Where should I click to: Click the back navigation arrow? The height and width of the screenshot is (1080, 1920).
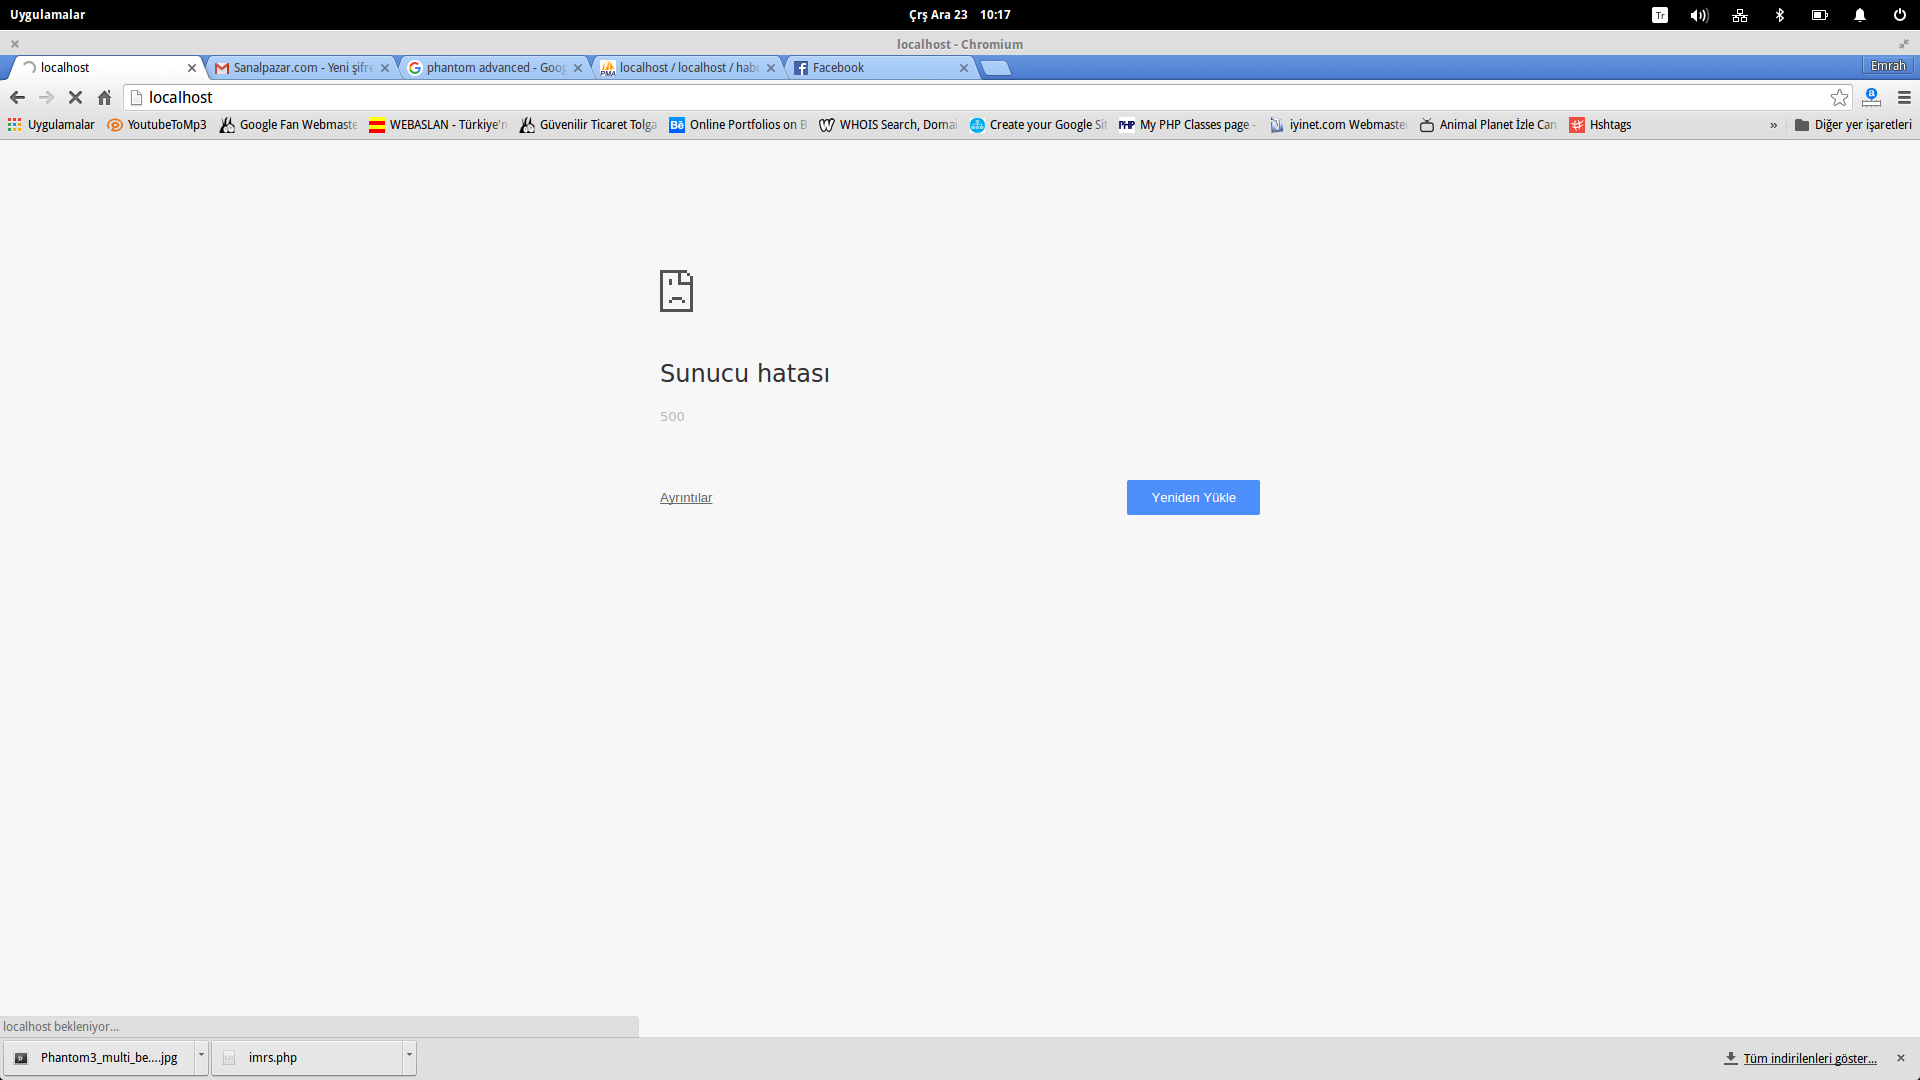pyautogui.click(x=17, y=97)
